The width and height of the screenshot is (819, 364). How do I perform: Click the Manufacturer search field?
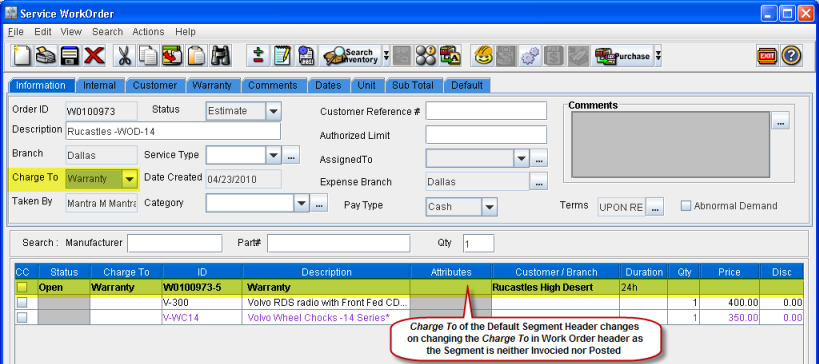pyautogui.click(x=174, y=243)
